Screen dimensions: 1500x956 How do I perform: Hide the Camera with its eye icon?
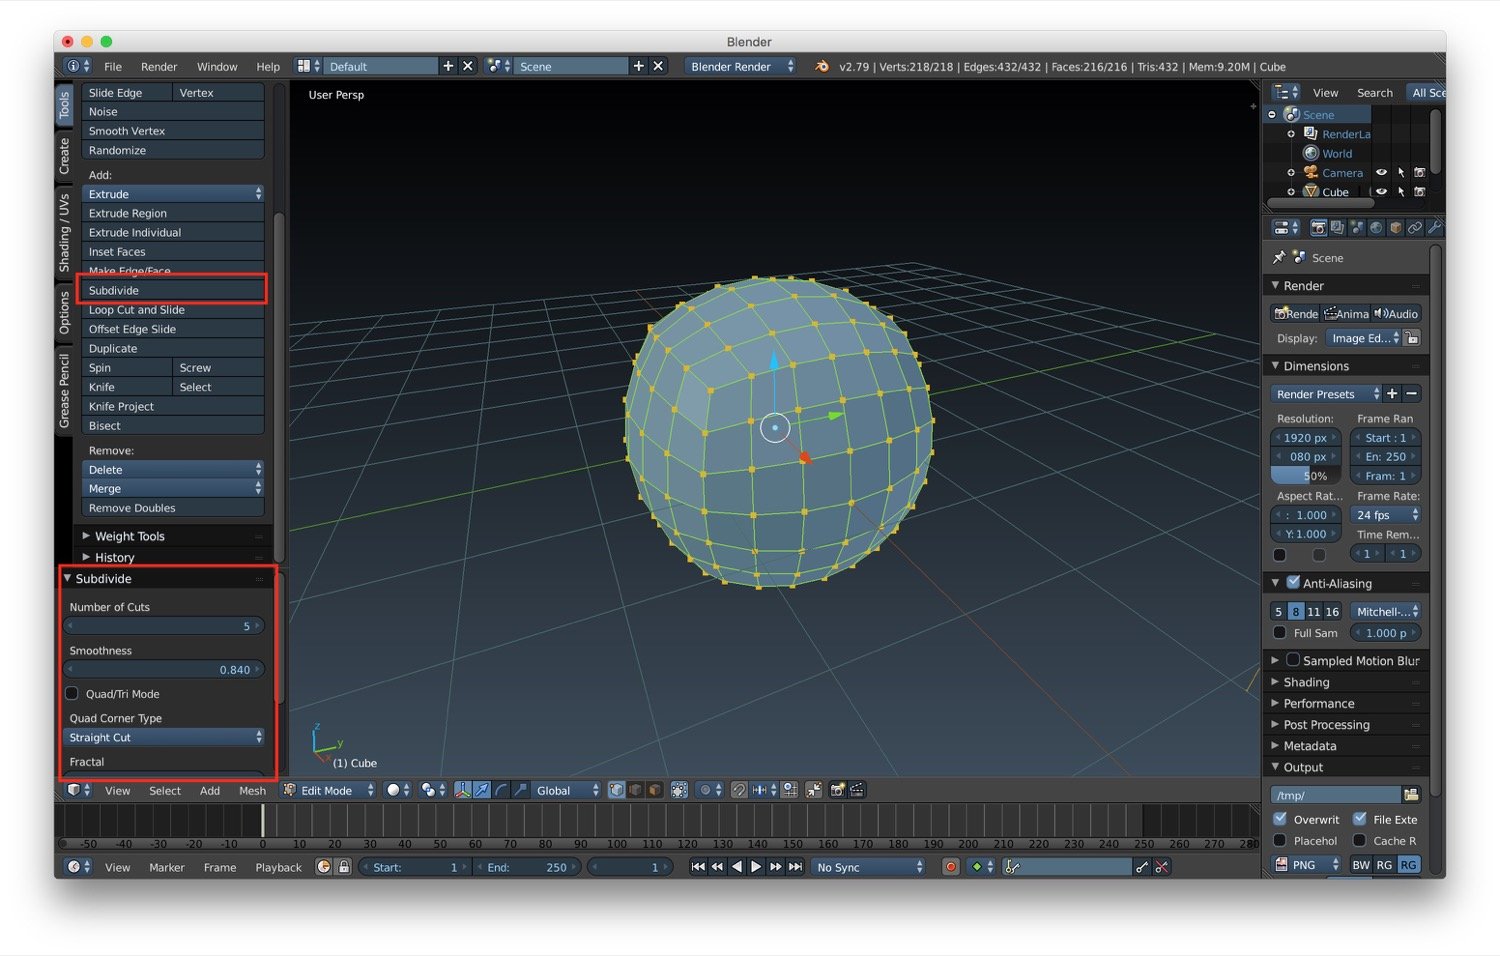point(1381,172)
